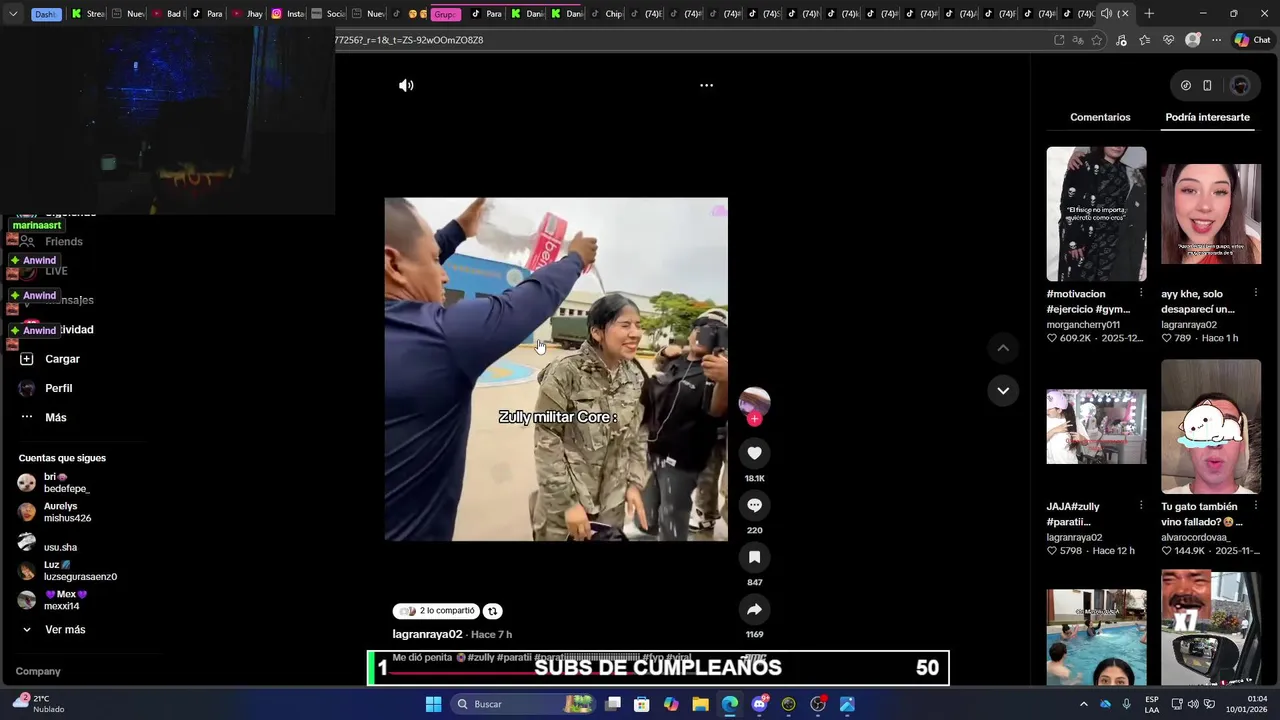Switch to the Dash browser tab
The width and height of the screenshot is (1280, 720).
[45, 14]
